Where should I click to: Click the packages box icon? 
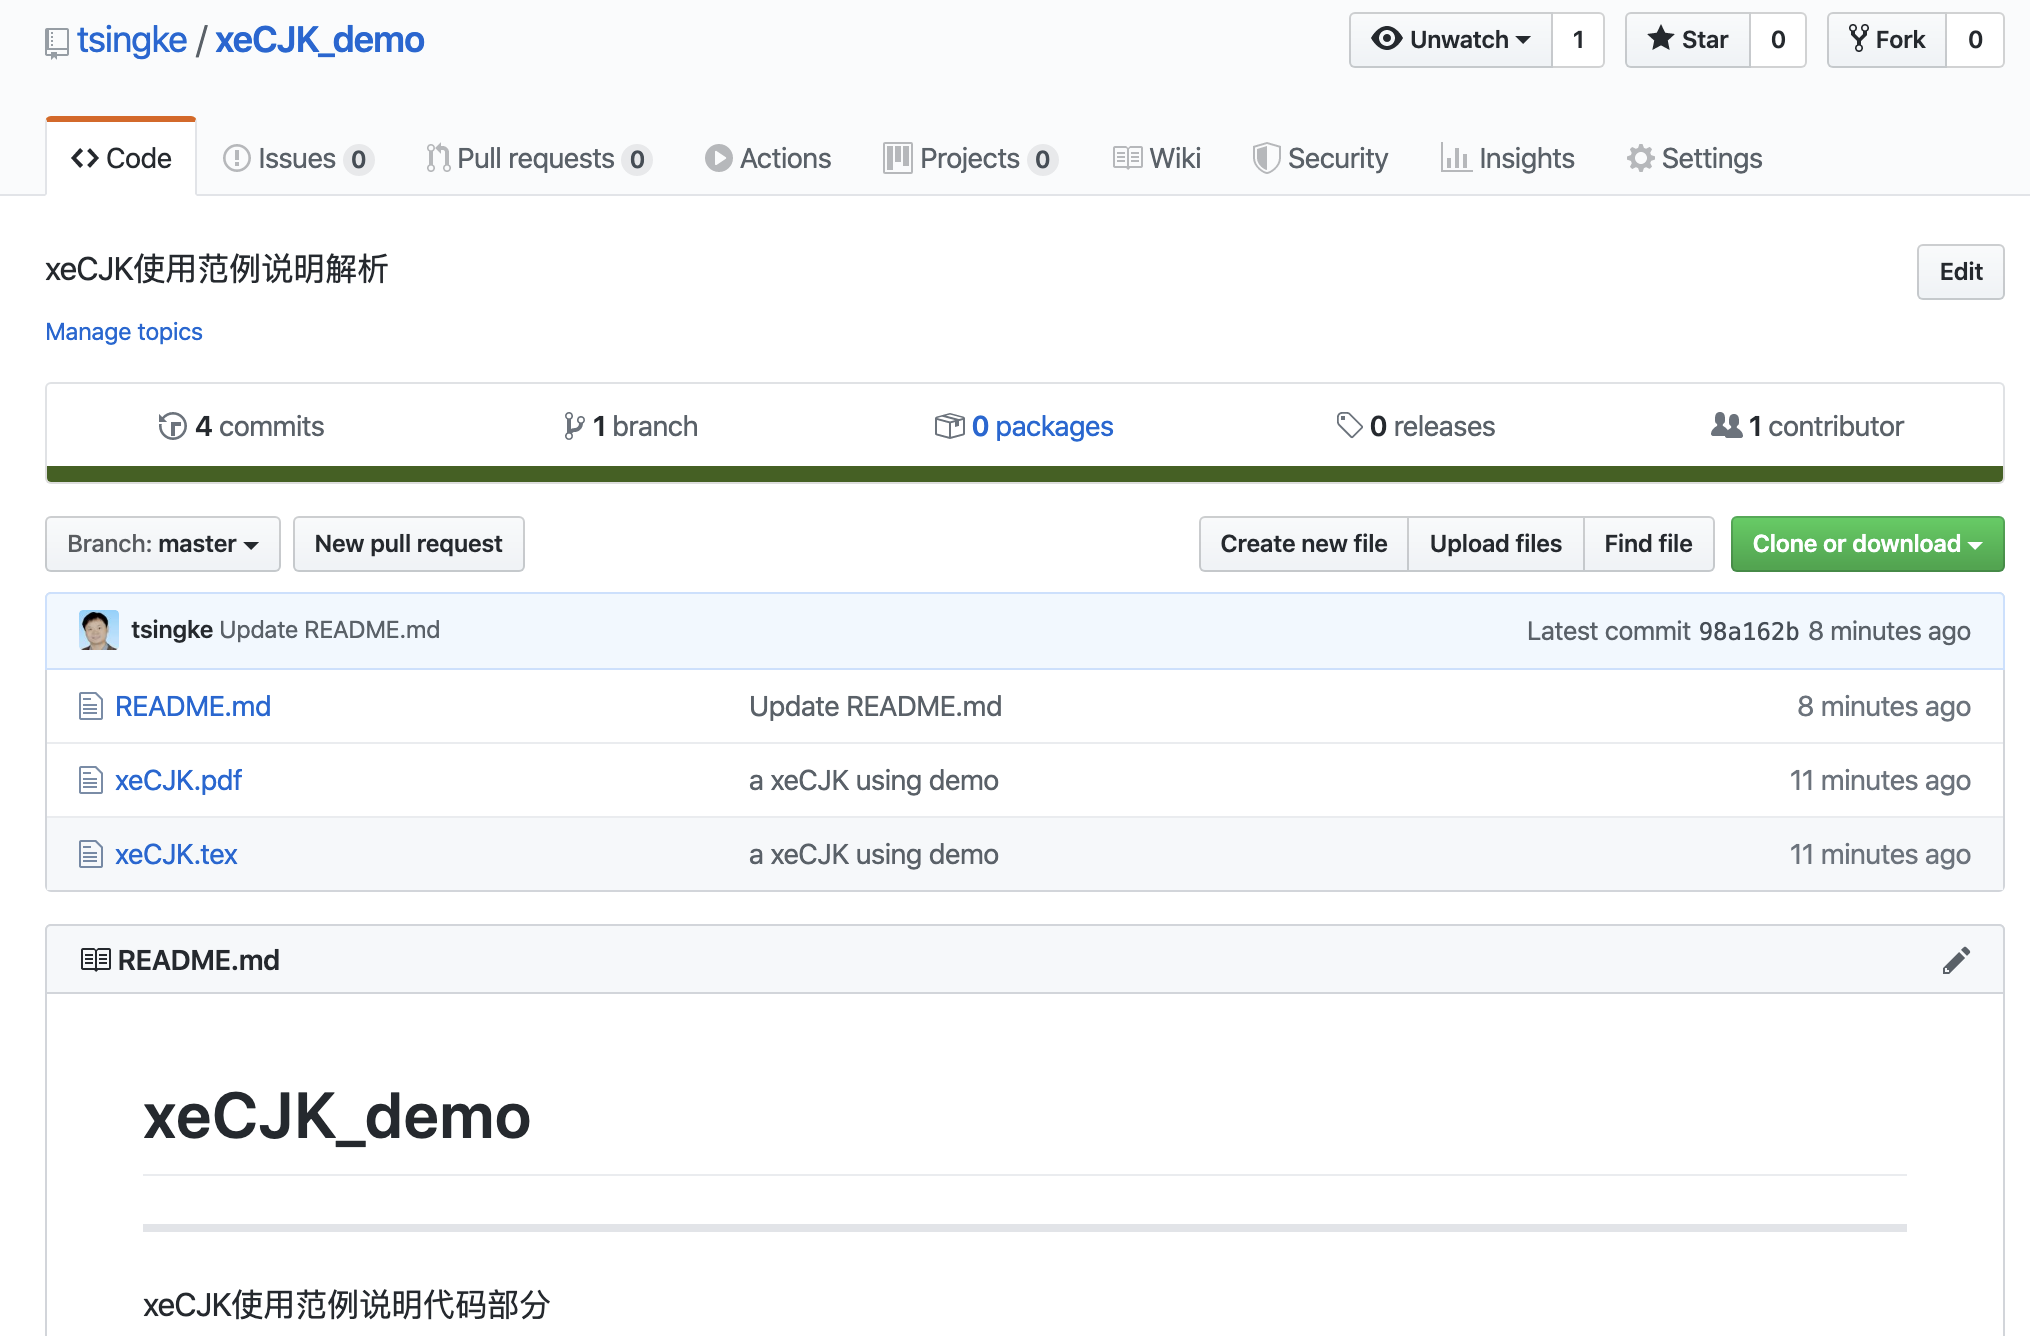(x=948, y=426)
